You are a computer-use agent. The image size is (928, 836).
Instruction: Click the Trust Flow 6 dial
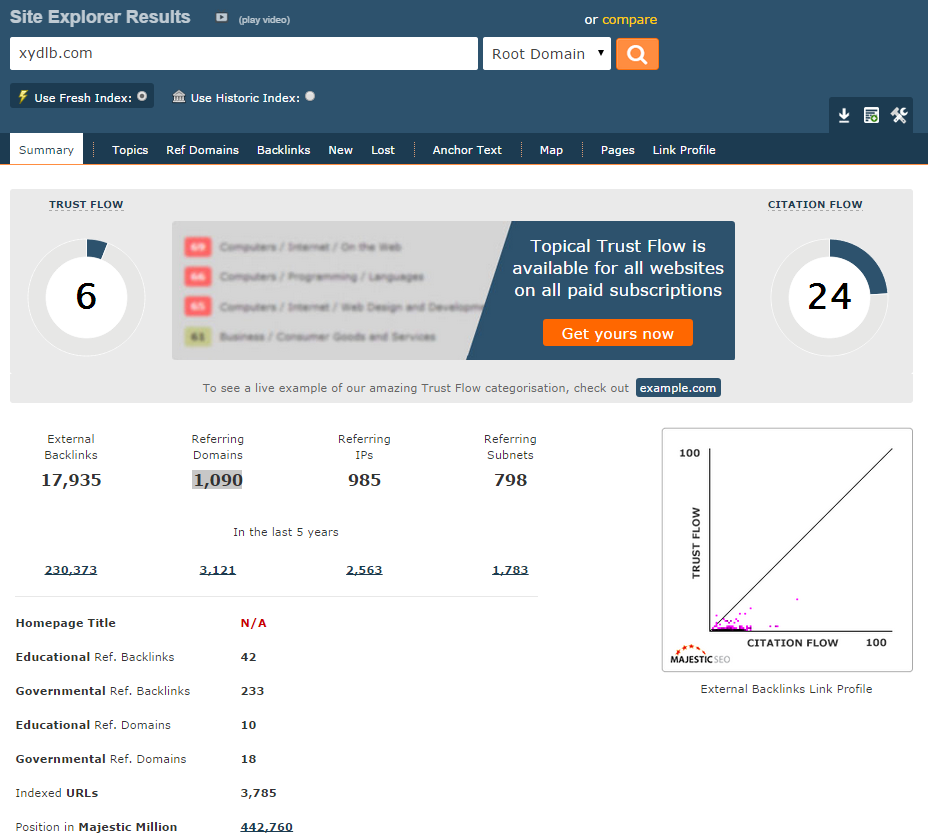coord(86,297)
